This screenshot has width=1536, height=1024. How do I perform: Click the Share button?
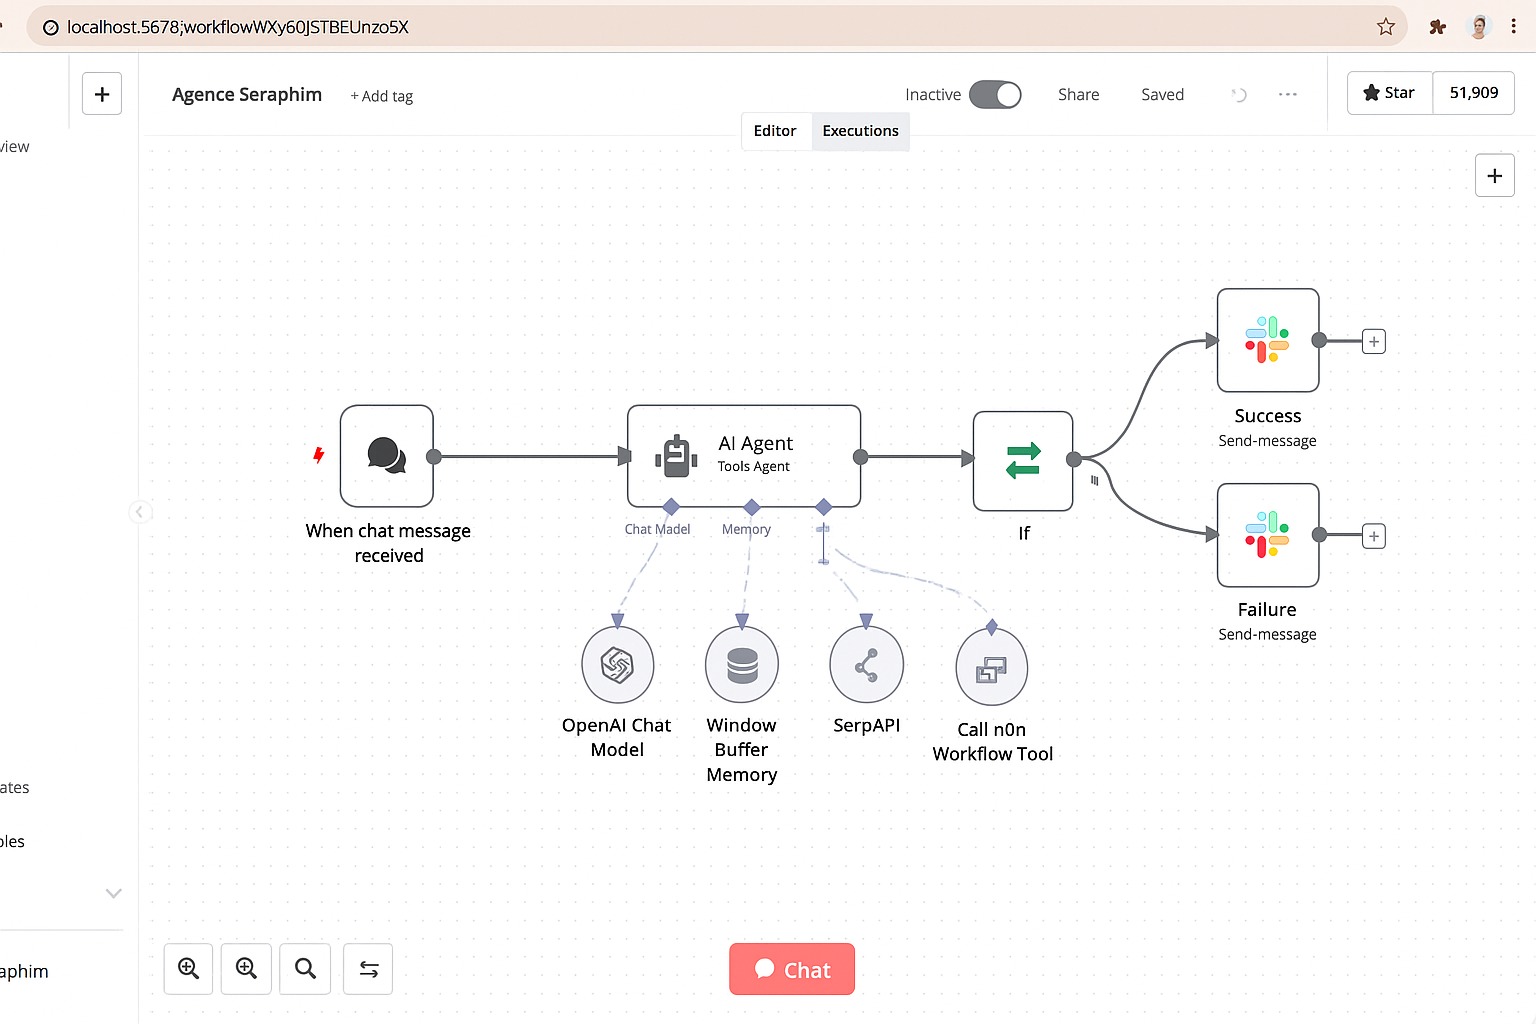(1078, 93)
